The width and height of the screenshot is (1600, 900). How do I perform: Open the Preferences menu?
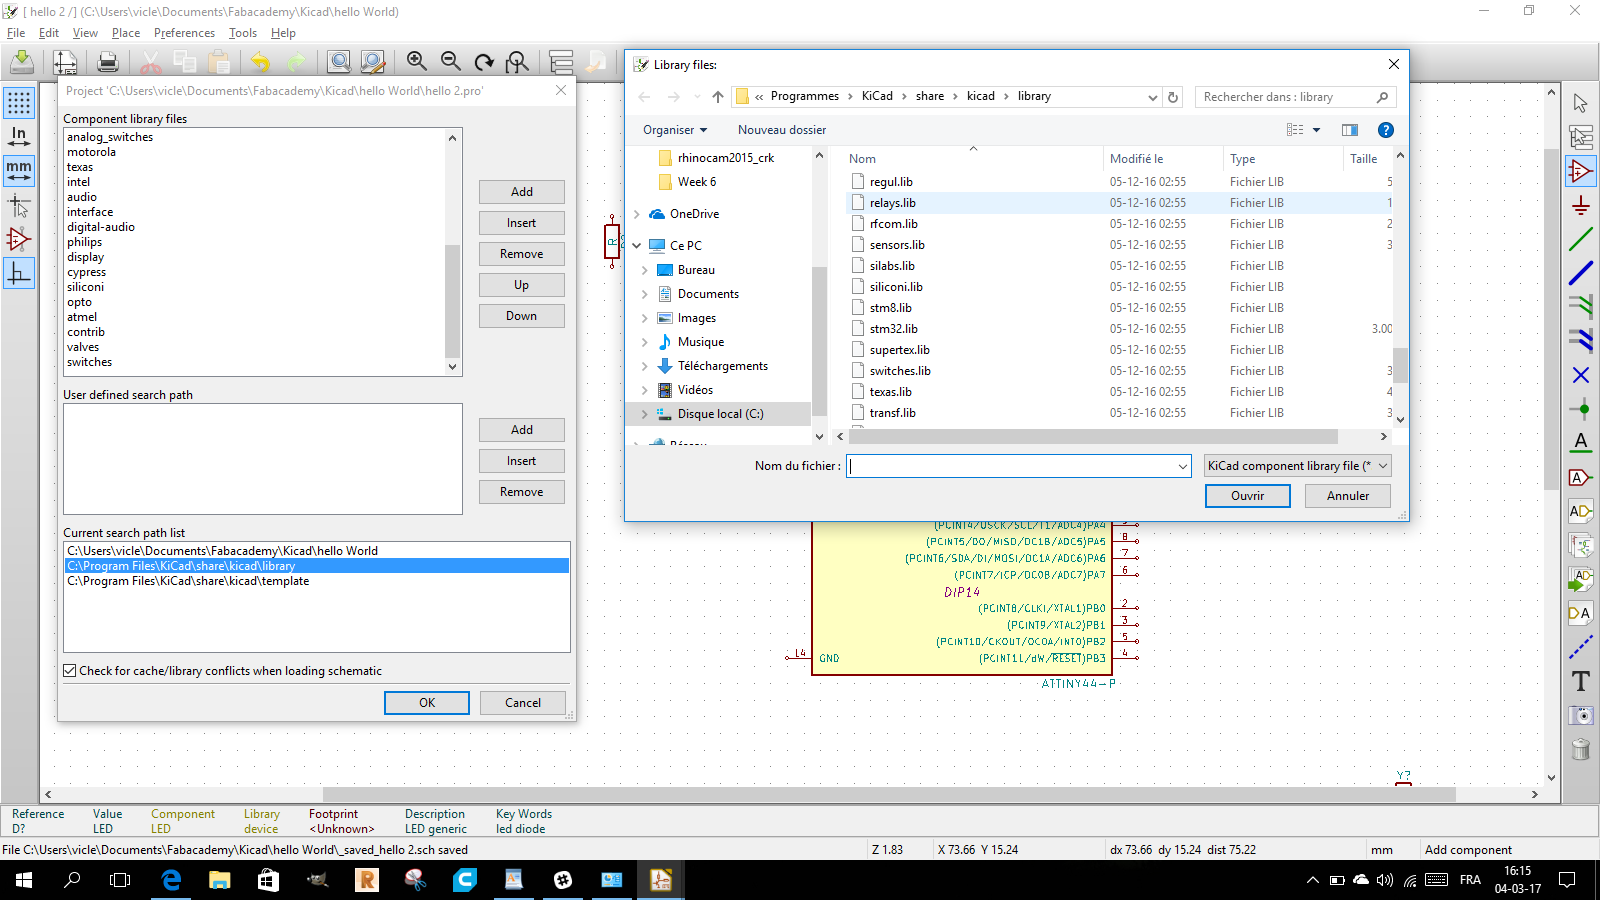184,33
